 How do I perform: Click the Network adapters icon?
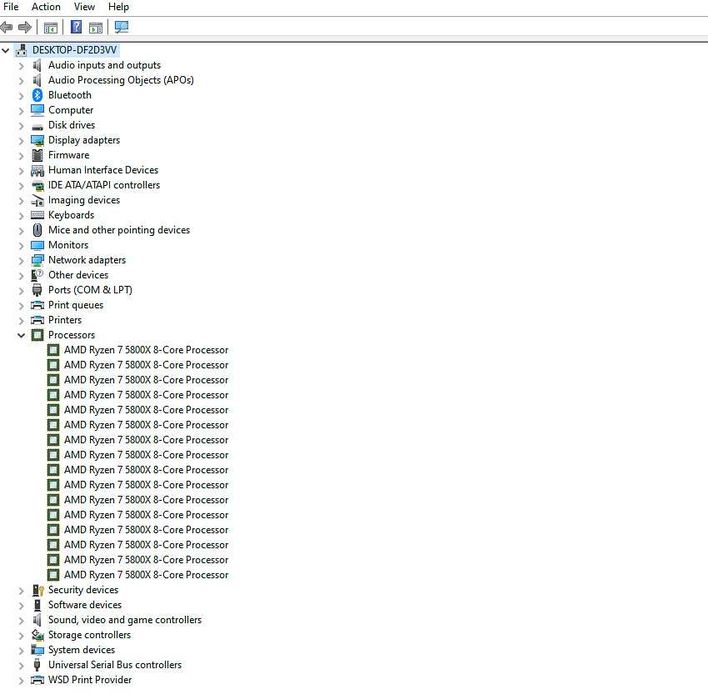(x=37, y=260)
